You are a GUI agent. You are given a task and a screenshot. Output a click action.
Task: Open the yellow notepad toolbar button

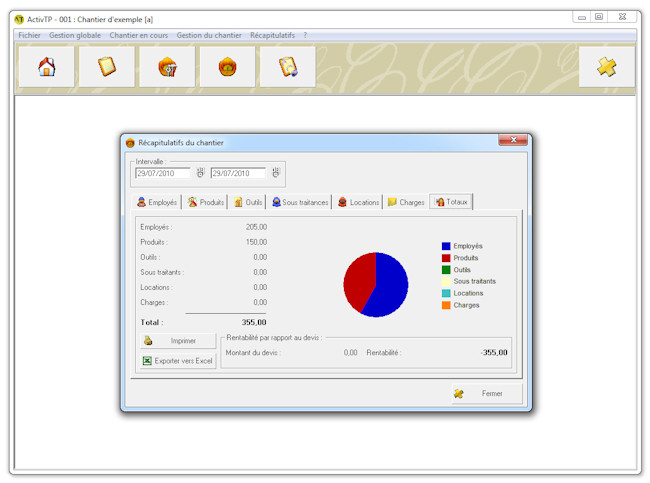(x=107, y=67)
